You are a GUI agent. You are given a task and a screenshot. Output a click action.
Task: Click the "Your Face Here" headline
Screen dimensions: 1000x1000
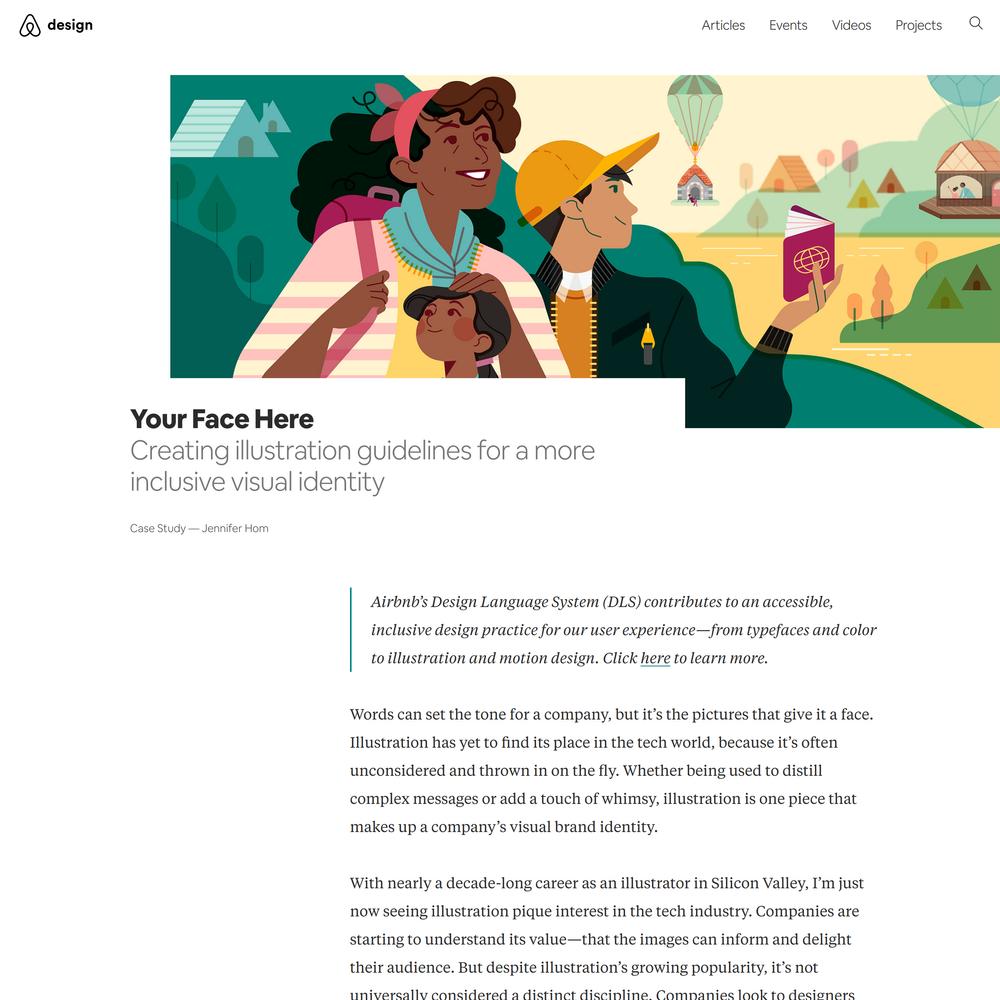click(x=222, y=419)
